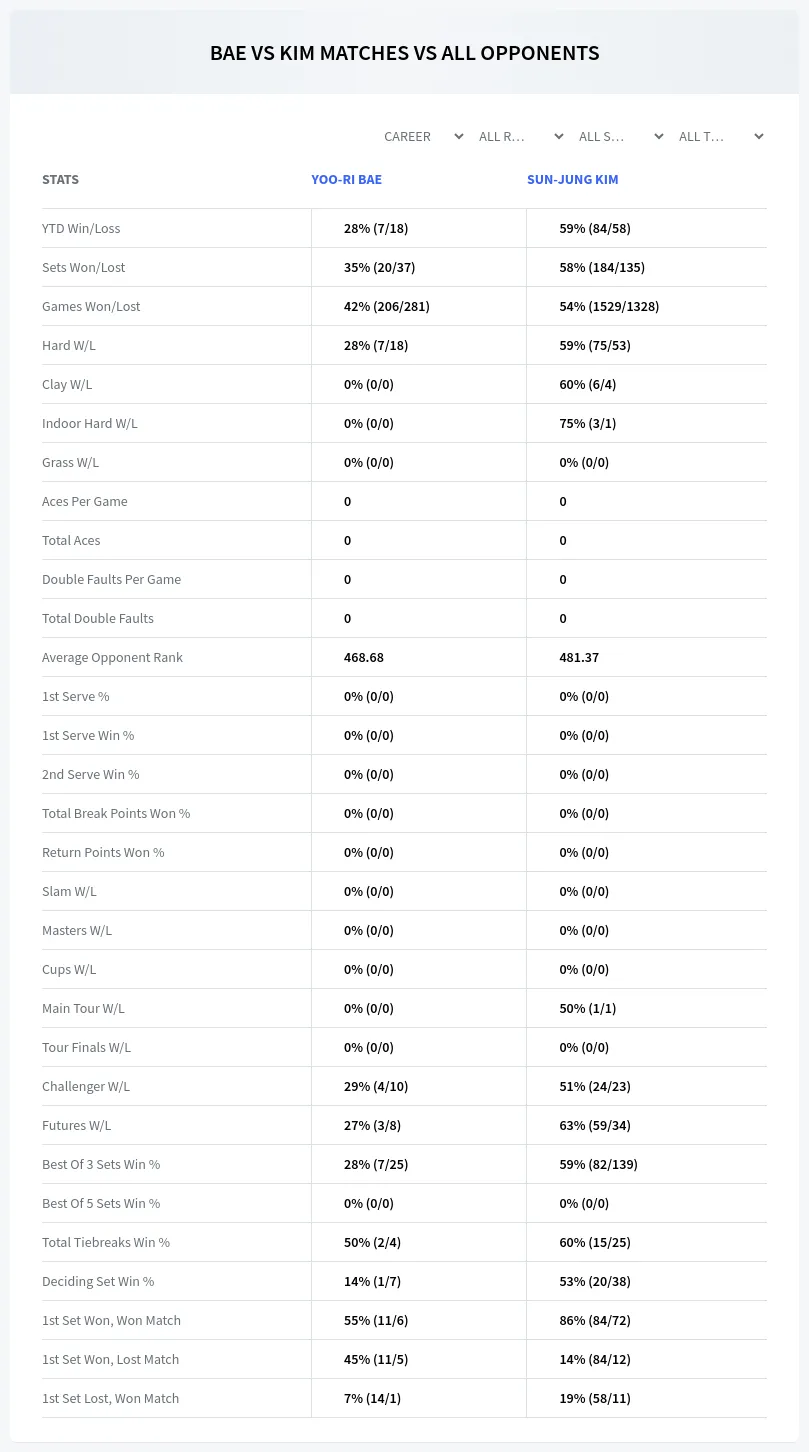
Task: Select the Total Tiebreaks Win % label
Action: (x=106, y=1242)
